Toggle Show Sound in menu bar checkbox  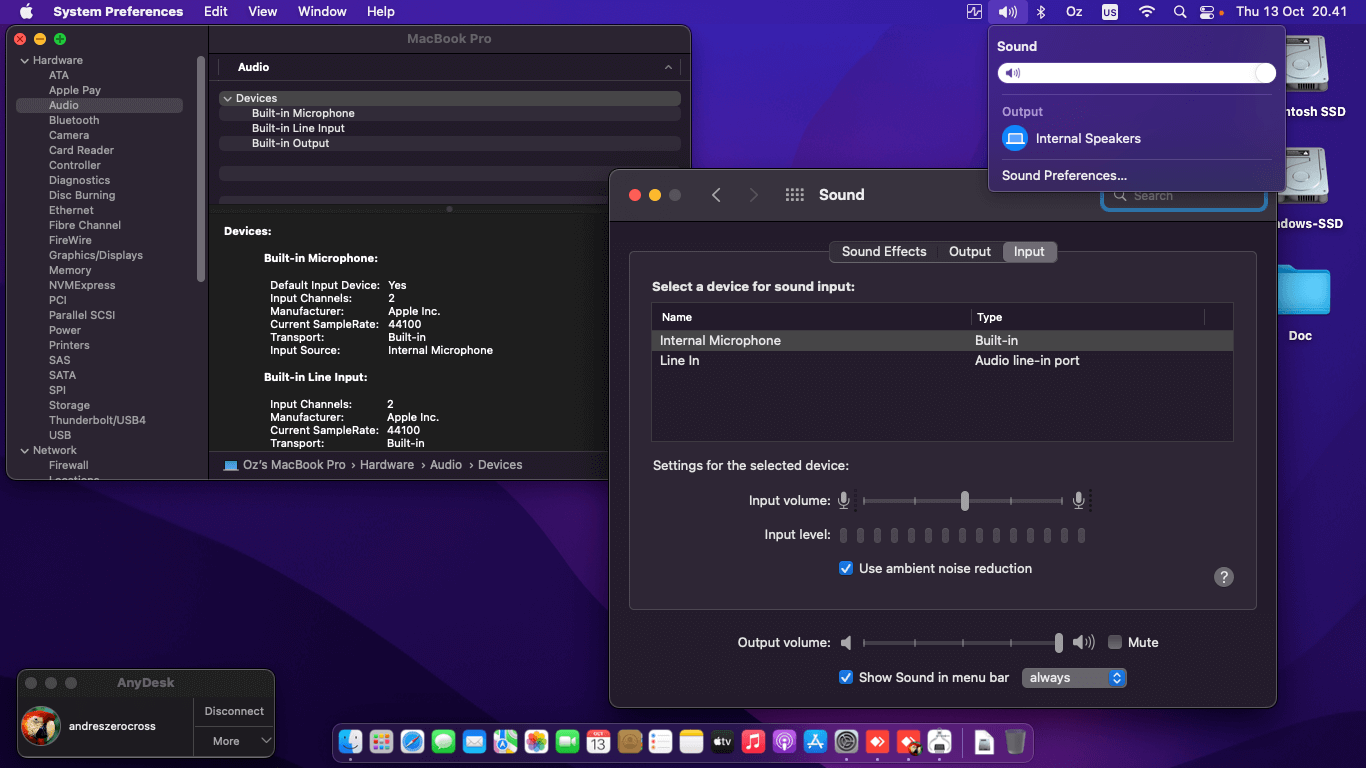pyautogui.click(x=846, y=677)
